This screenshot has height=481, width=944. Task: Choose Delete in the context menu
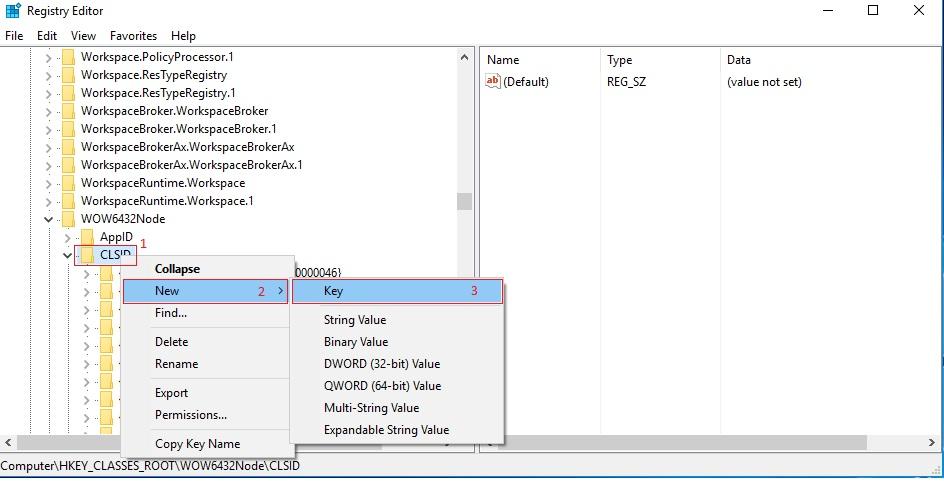coord(208,342)
